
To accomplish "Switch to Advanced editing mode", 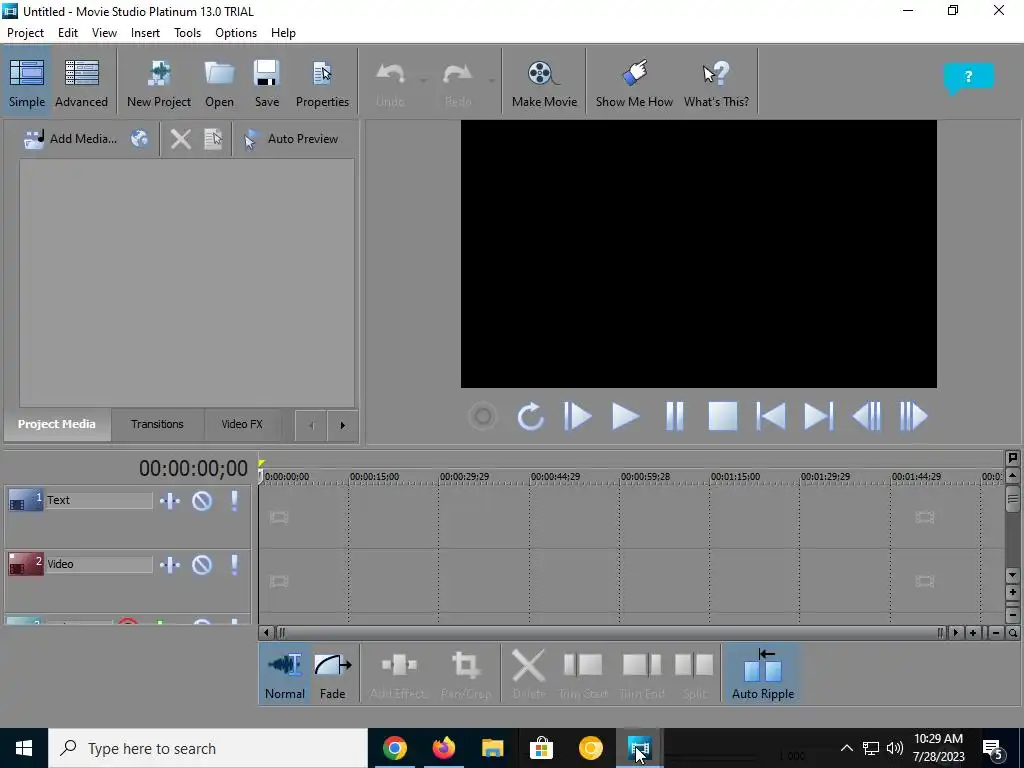I will click(x=81, y=83).
